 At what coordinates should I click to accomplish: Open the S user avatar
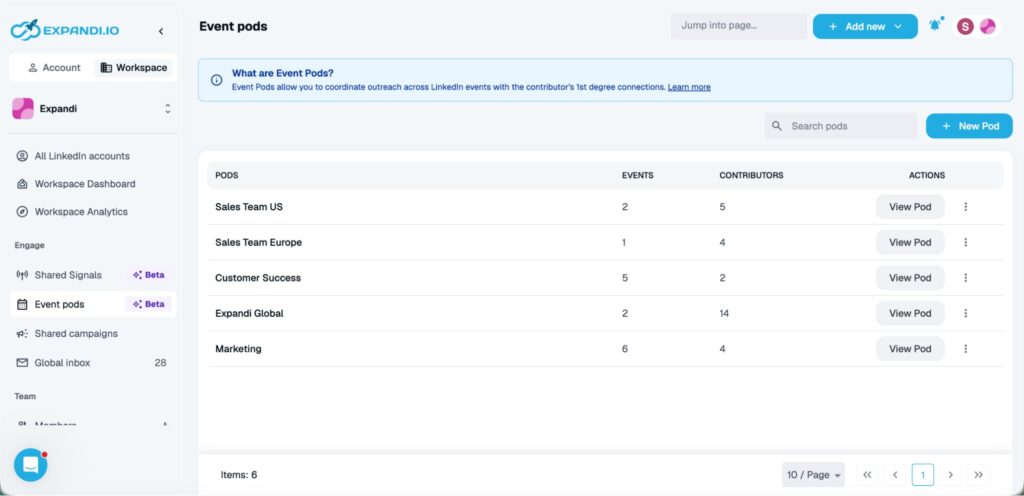(x=965, y=26)
